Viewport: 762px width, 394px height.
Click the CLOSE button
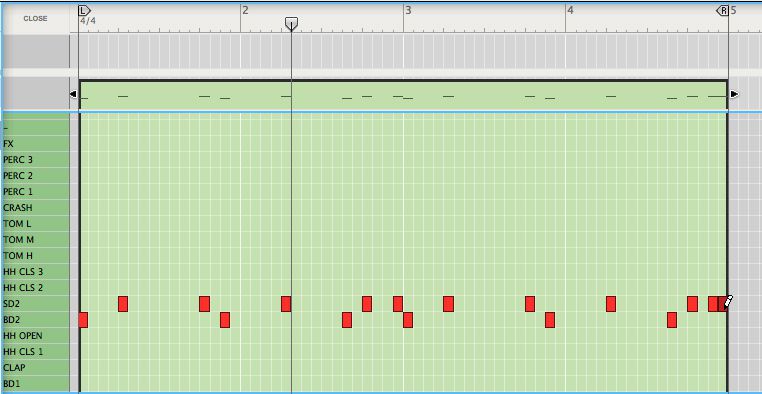pyautogui.click(x=35, y=18)
